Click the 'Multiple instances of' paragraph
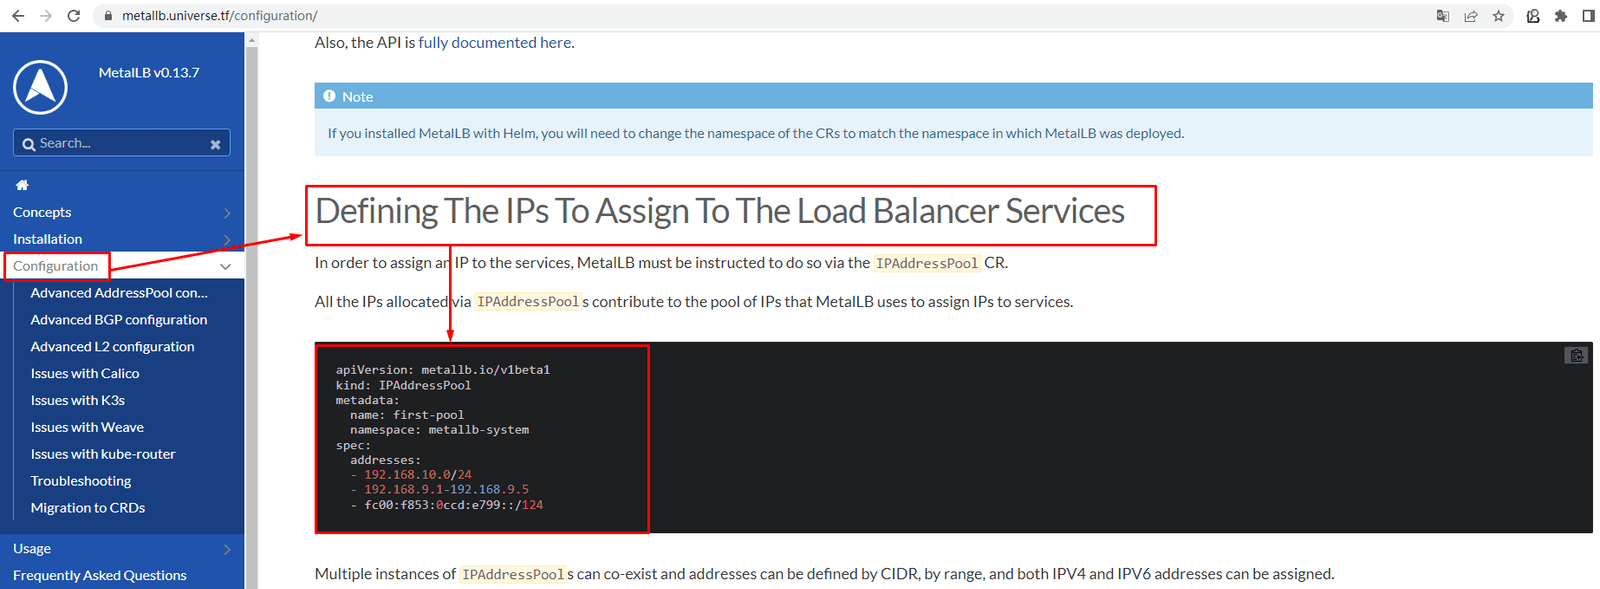 click(824, 574)
